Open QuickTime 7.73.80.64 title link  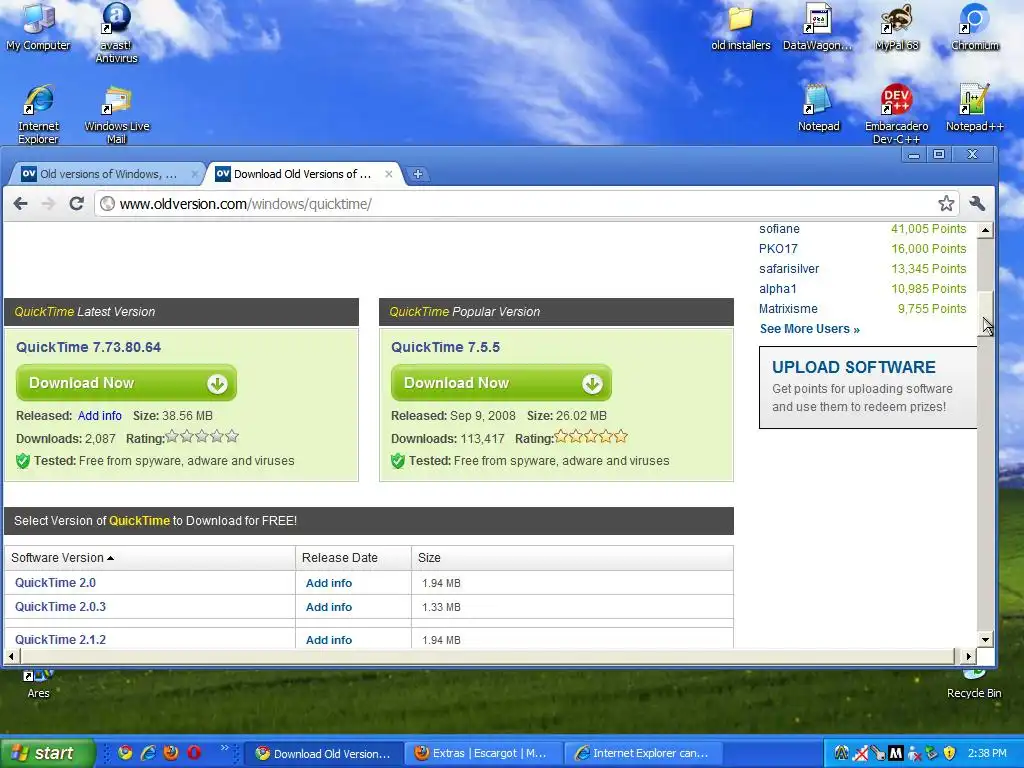88,347
